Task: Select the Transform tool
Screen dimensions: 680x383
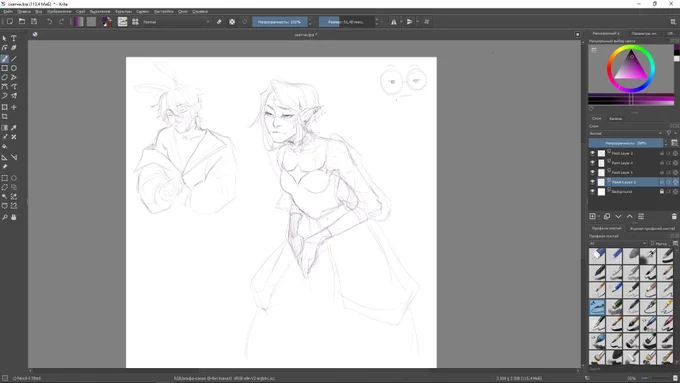Action: [x=5, y=107]
